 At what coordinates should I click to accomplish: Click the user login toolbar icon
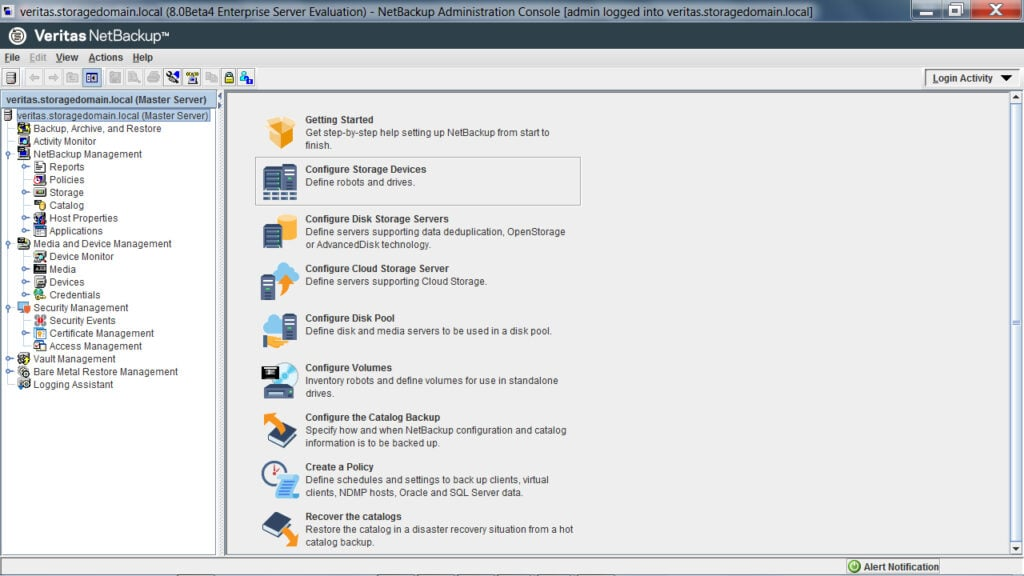[246, 77]
